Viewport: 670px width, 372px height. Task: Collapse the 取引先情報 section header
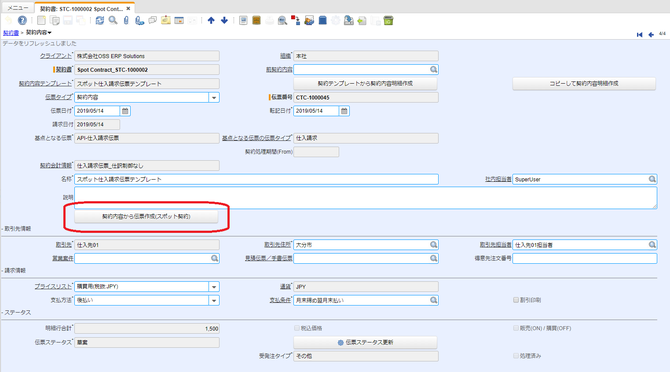tap(17, 229)
